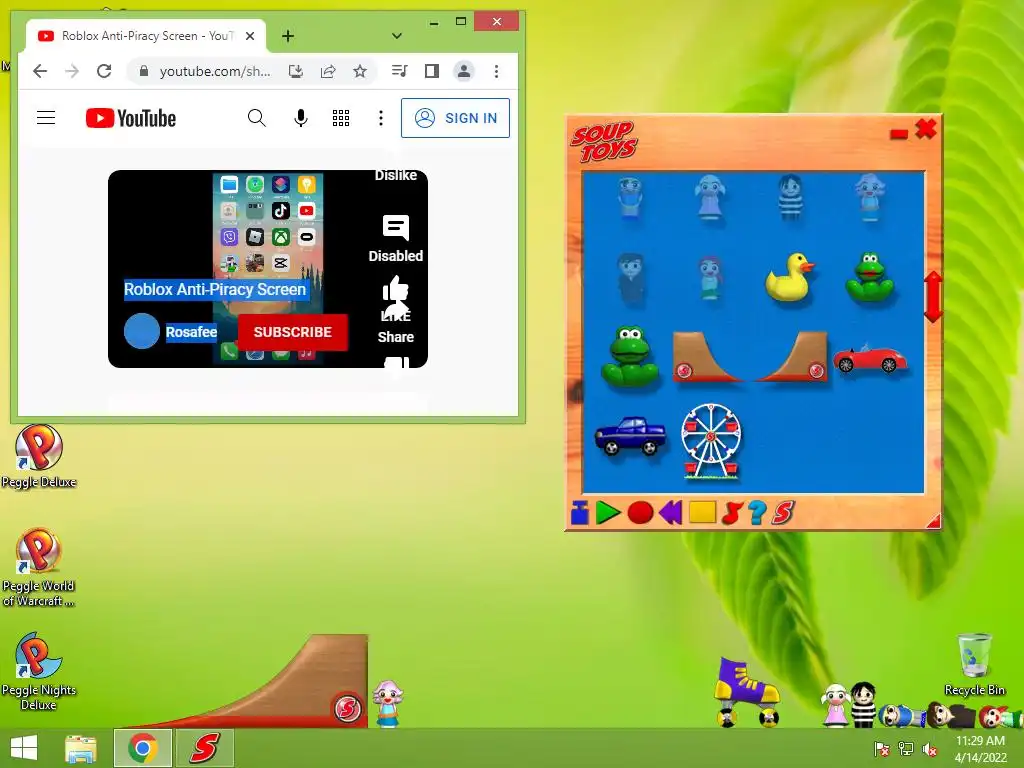Image resolution: width=1024 pixels, height=768 pixels.
Task: Open the tab search chevron
Action: [x=396, y=36]
